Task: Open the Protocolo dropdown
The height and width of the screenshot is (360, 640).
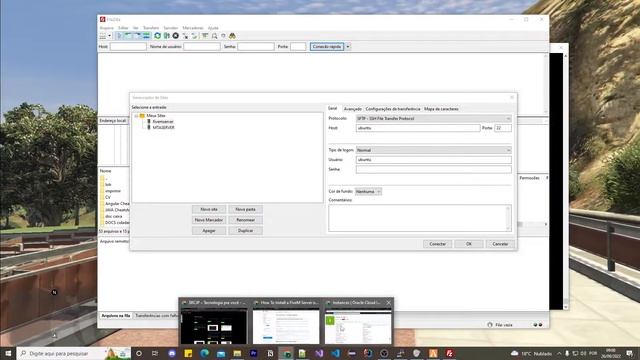Action: click(433, 118)
